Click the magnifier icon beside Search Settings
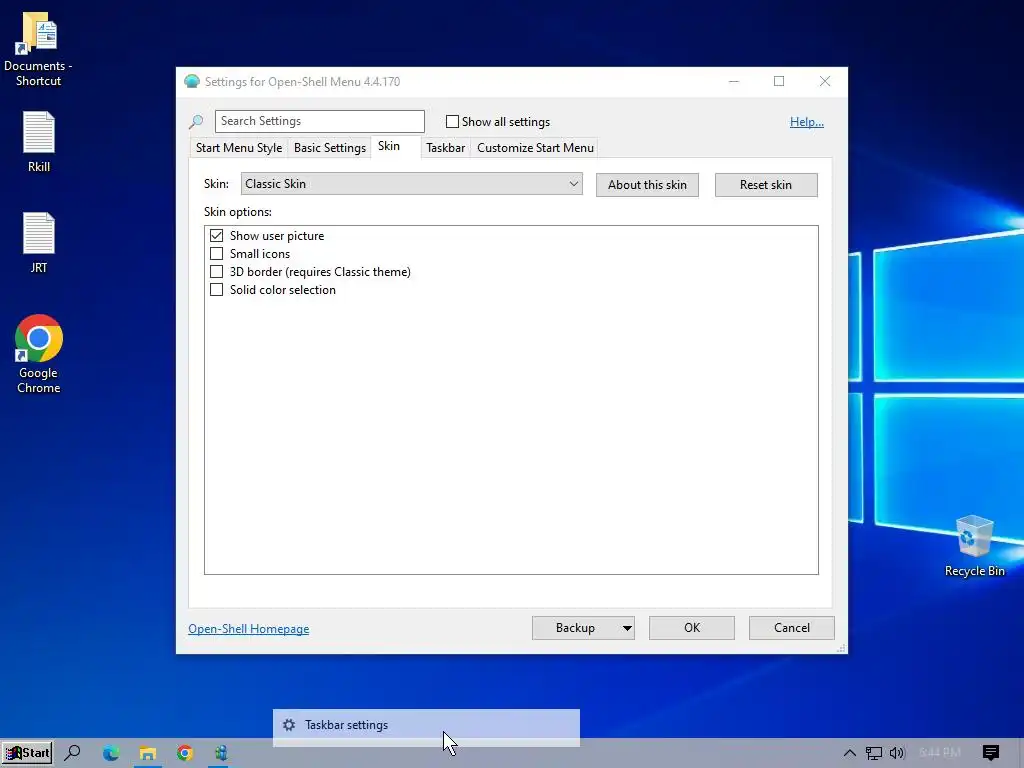1024x768 pixels. tap(196, 121)
